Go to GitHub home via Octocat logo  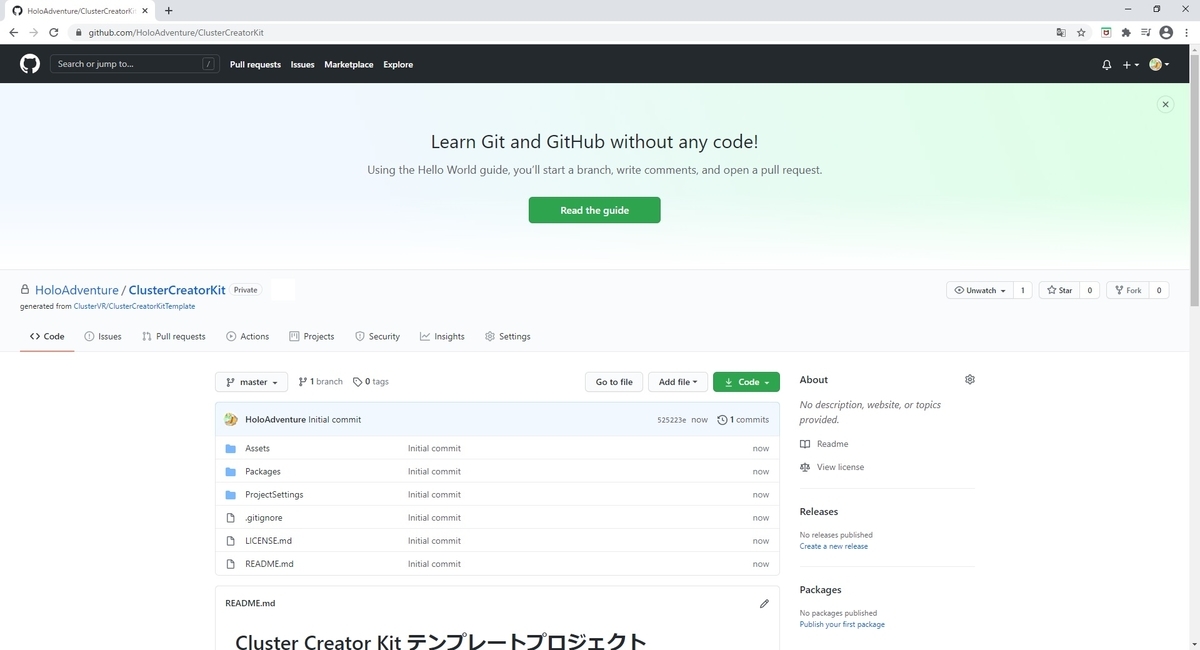tap(30, 64)
